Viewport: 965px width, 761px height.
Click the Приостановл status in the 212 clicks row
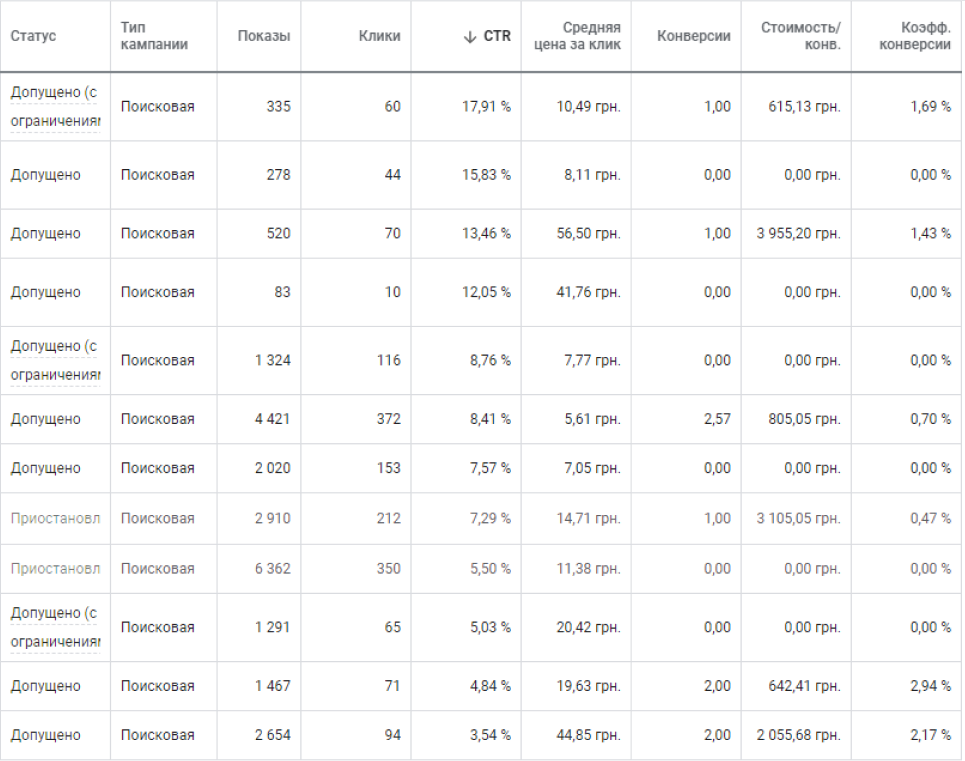55,519
